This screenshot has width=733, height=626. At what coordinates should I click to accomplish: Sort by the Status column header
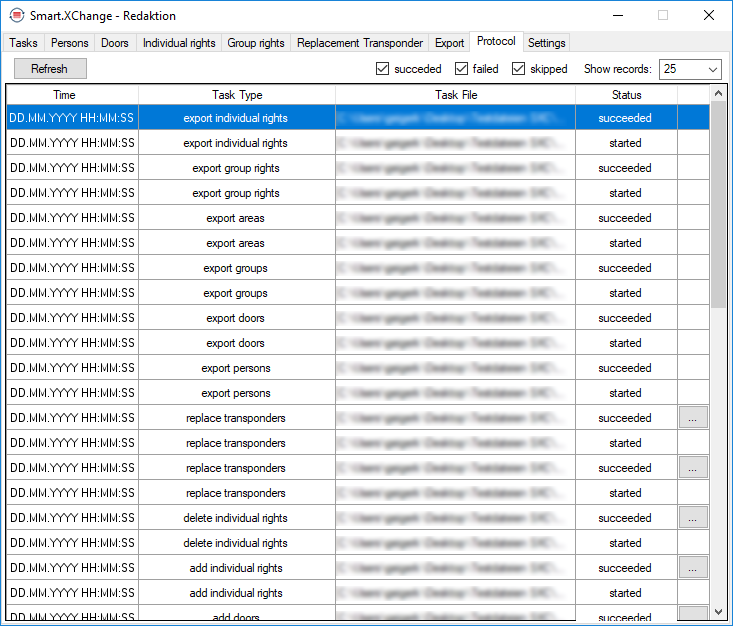[626, 95]
